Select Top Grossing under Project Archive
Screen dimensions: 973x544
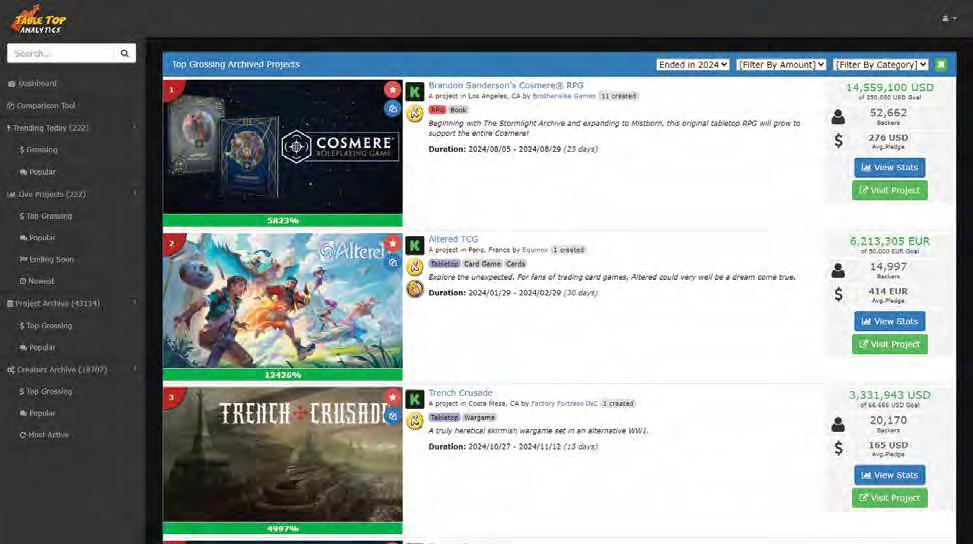click(46, 326)
